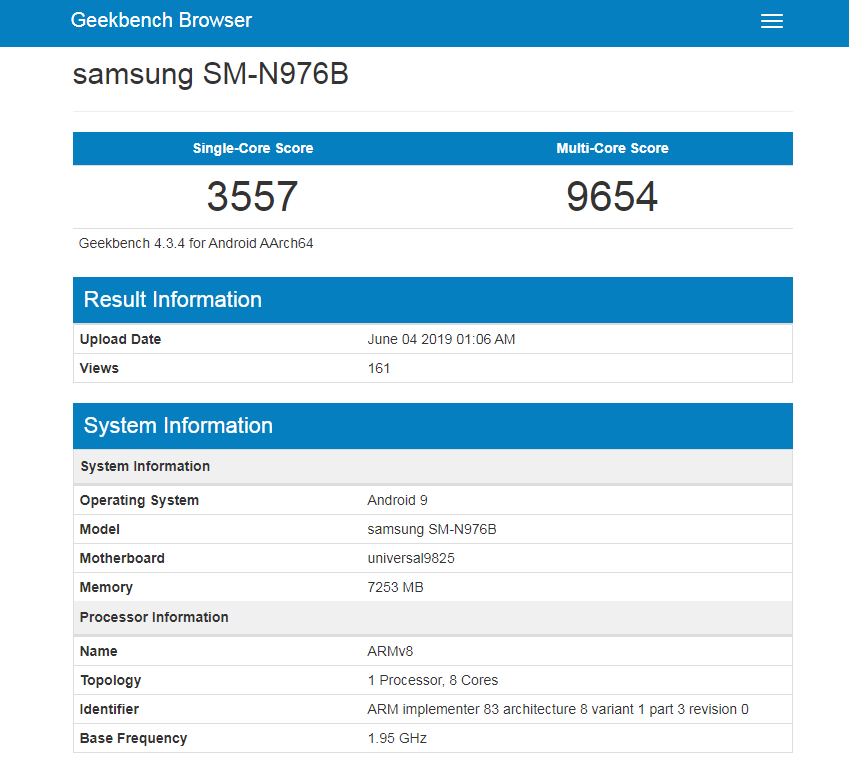The image size is (849, 765).
Task: Click the Upload Date label
Action: click(120, 339)
